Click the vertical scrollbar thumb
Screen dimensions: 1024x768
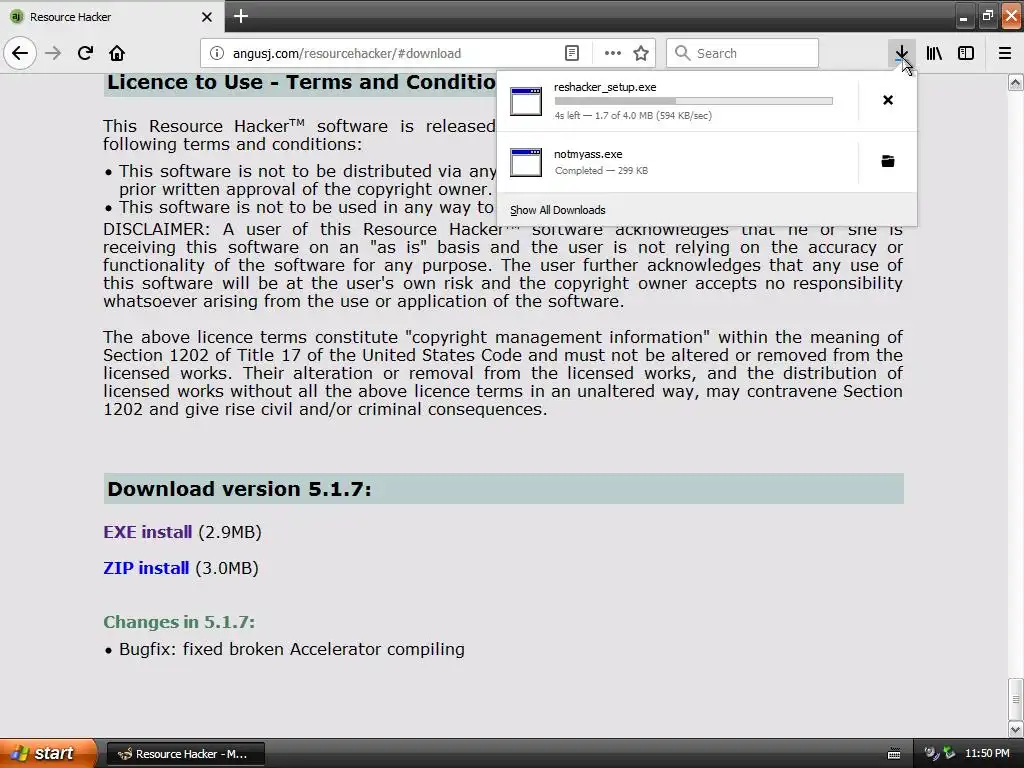point(1016,699)
